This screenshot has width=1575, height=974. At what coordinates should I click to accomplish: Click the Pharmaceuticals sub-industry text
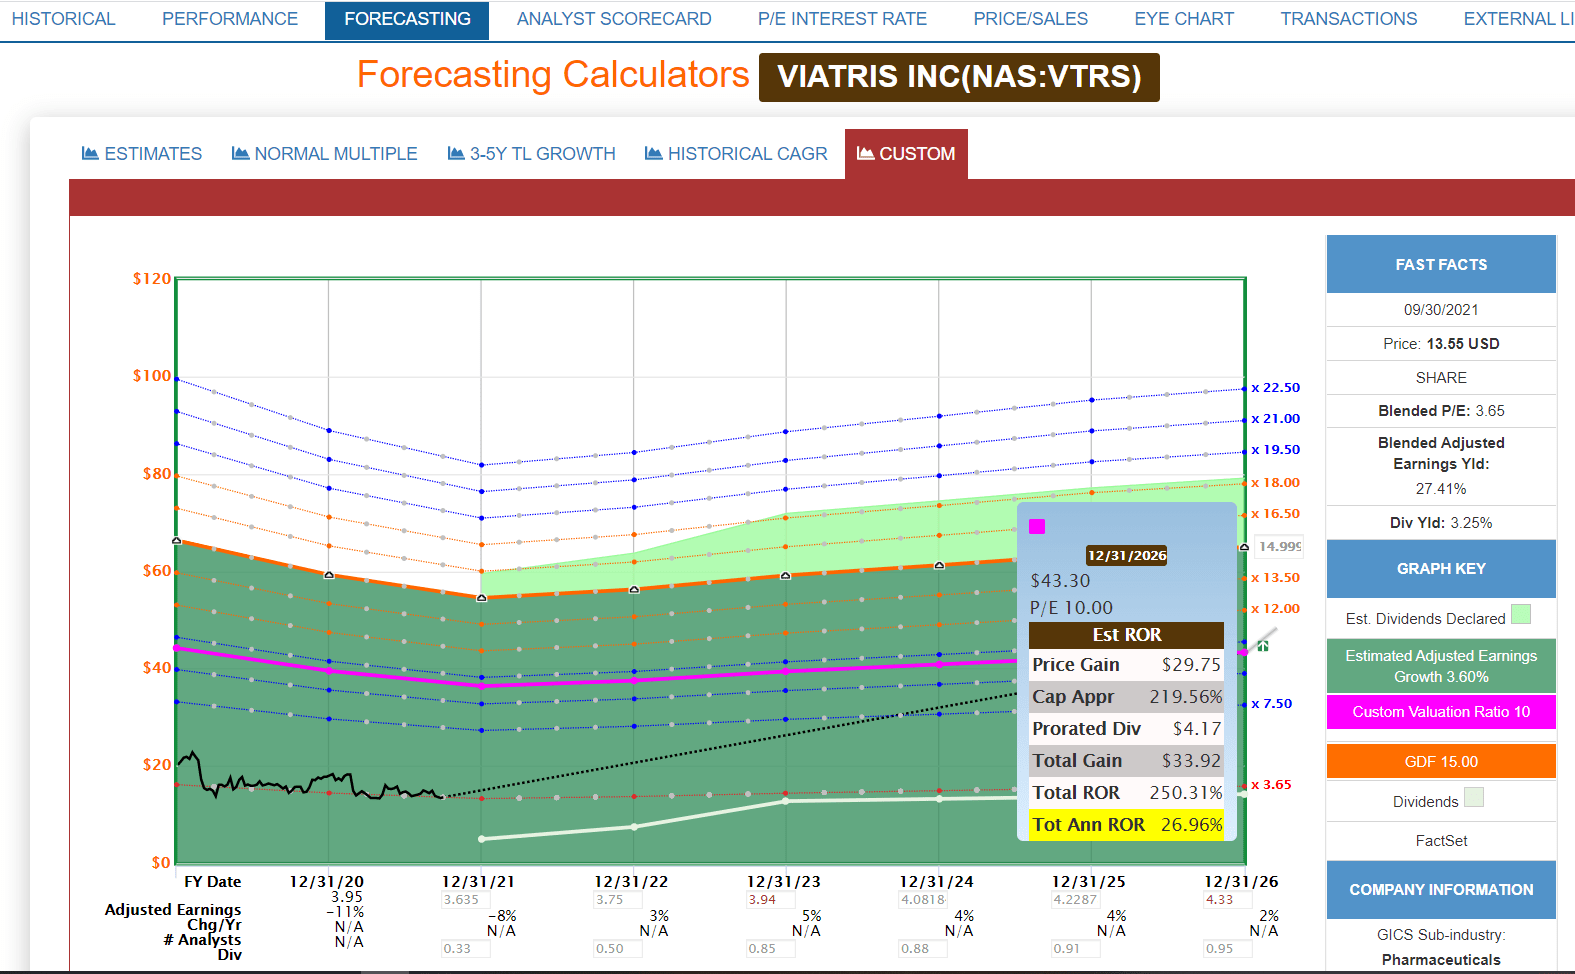click(1441, 960)
